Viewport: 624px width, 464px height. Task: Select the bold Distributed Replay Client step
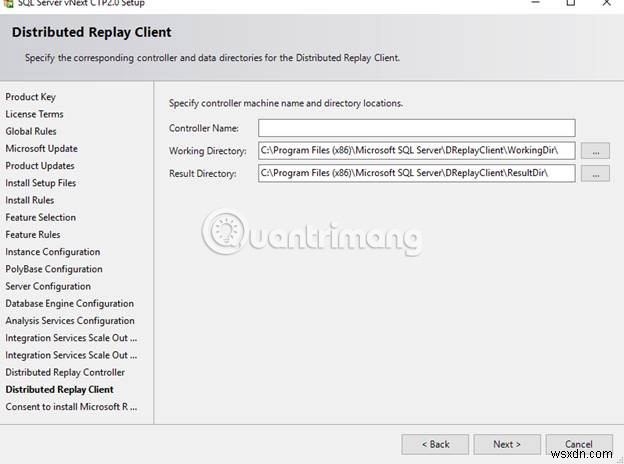coord(59,390)
